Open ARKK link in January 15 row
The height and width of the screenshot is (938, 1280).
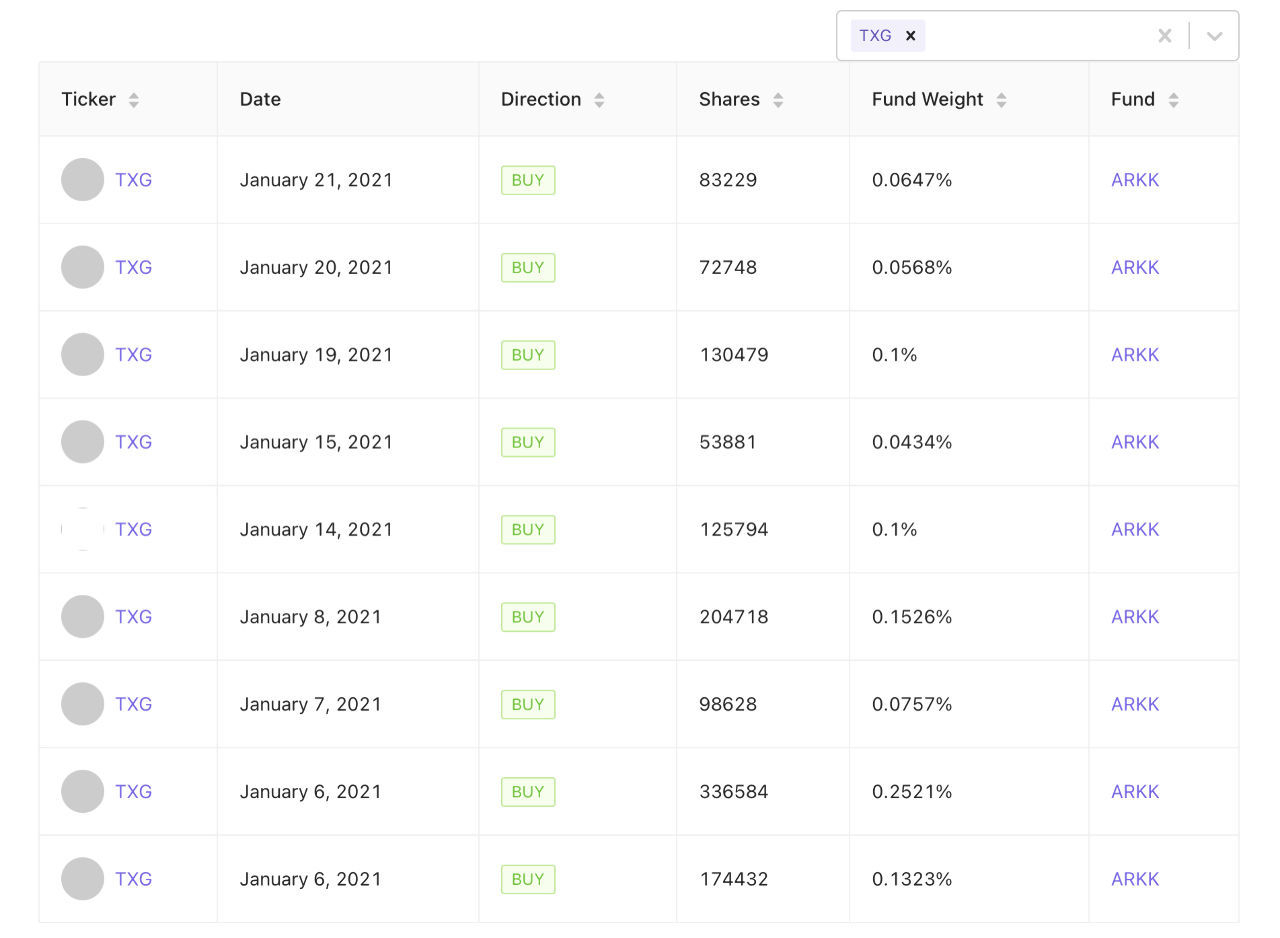coord(1135,442)
